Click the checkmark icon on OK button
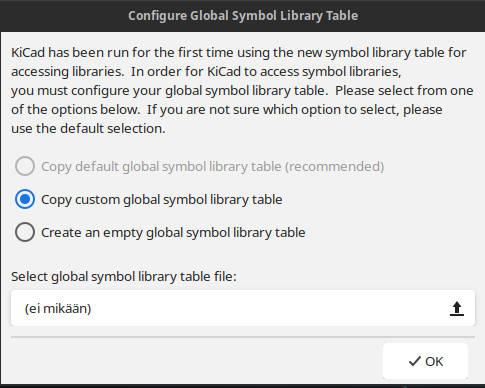Viewport: 485px width, 388px height. (415, 361)
